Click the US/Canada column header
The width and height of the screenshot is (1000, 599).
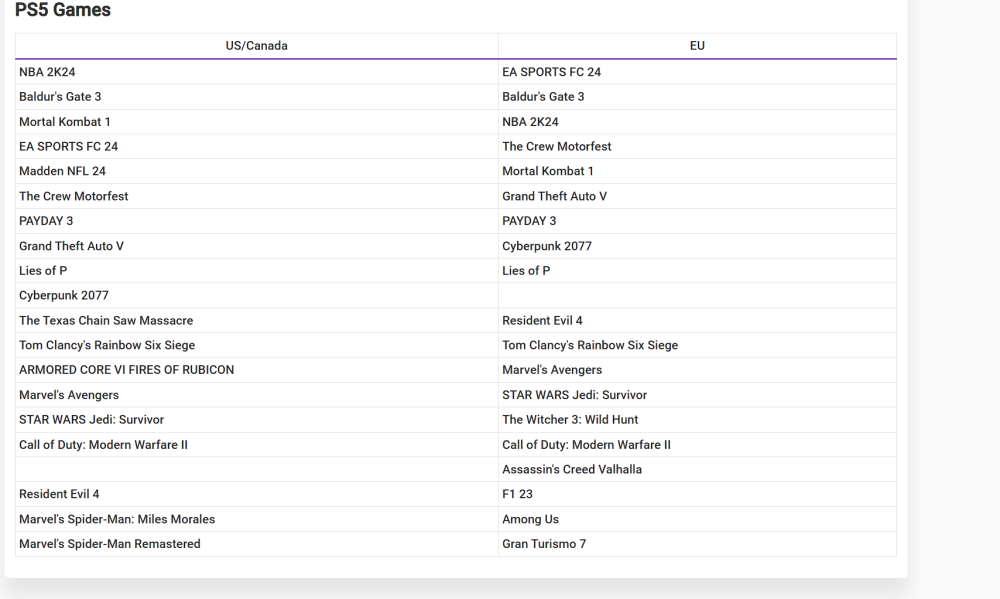click(x=256, y=46)
